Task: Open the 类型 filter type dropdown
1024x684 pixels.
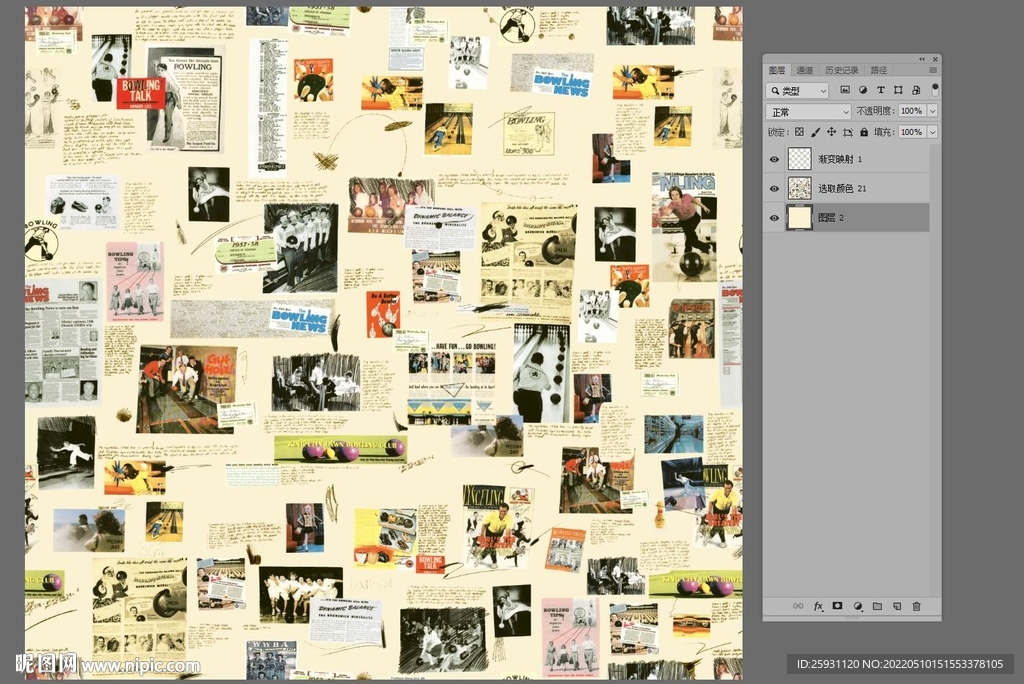Action: pyautogui.click(x=798, y=91)
